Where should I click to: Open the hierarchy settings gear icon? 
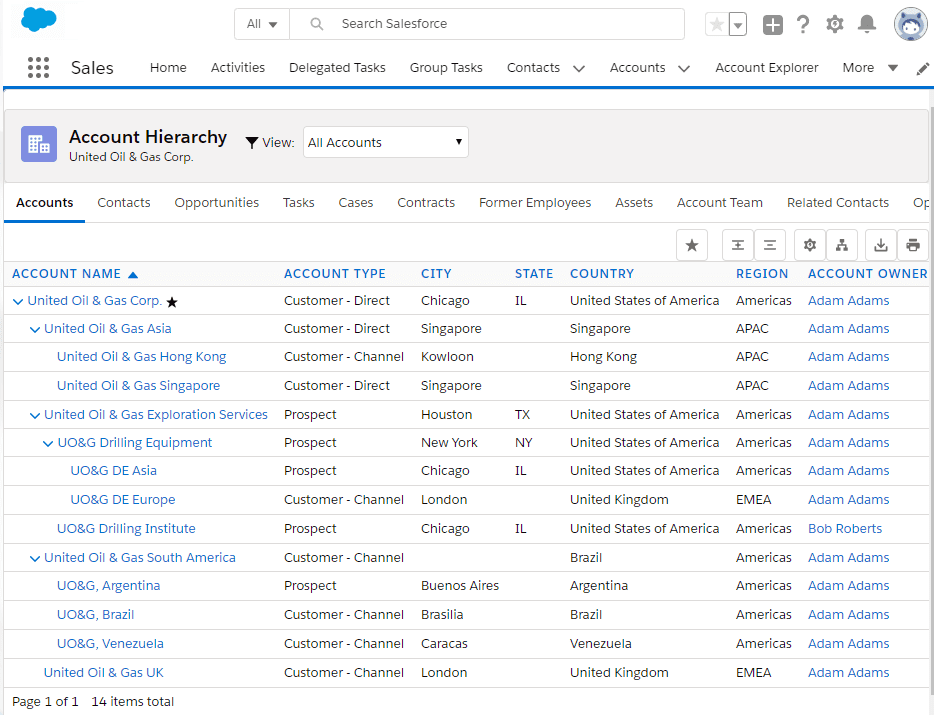pos(810,245)
